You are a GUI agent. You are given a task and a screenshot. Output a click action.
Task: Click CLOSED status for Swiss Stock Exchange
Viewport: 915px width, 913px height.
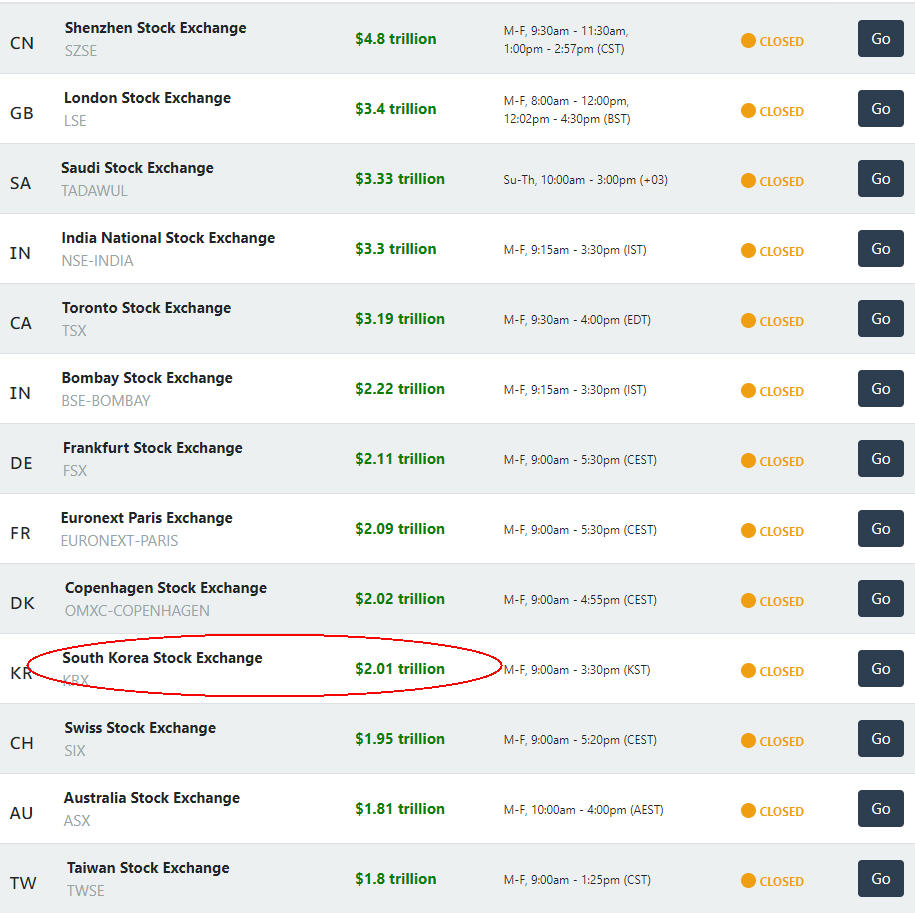click(781, 741)
